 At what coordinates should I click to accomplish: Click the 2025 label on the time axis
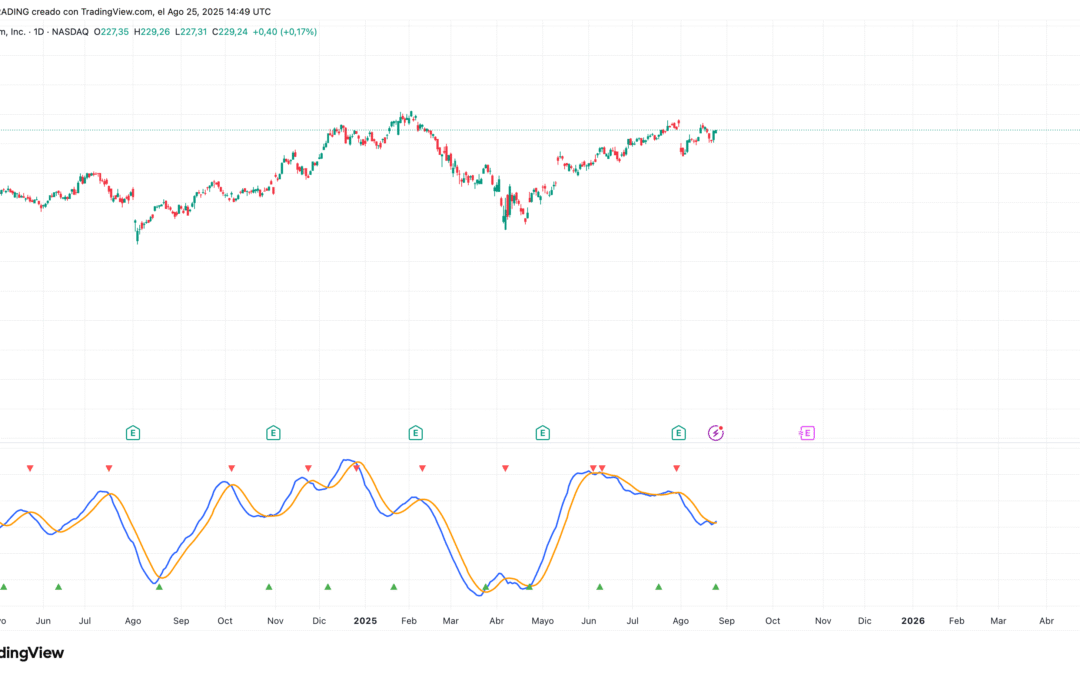tap(365, 621)
